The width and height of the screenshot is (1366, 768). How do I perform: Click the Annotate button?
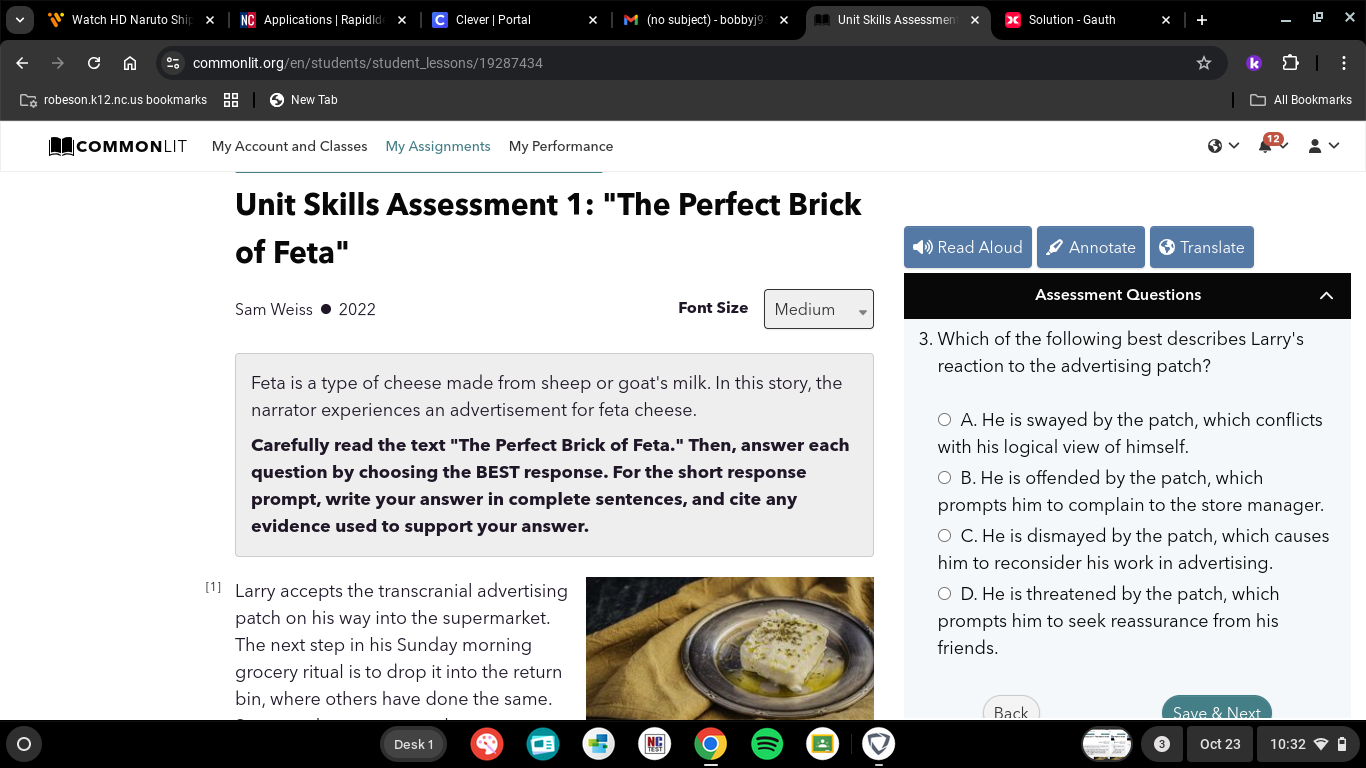(x=1091, y=247)
